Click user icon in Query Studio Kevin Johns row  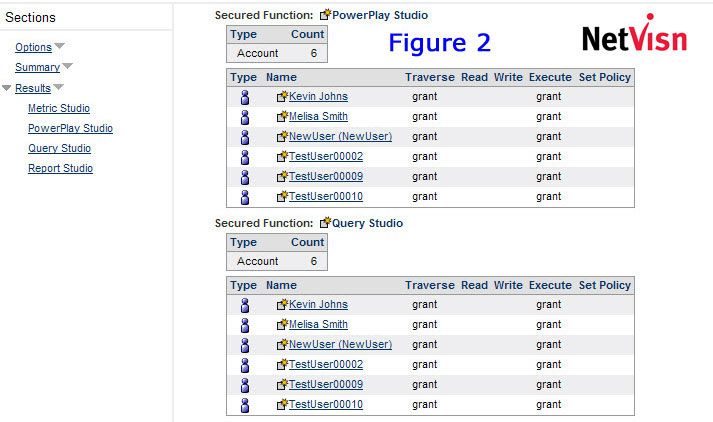(x=245, y=305)
